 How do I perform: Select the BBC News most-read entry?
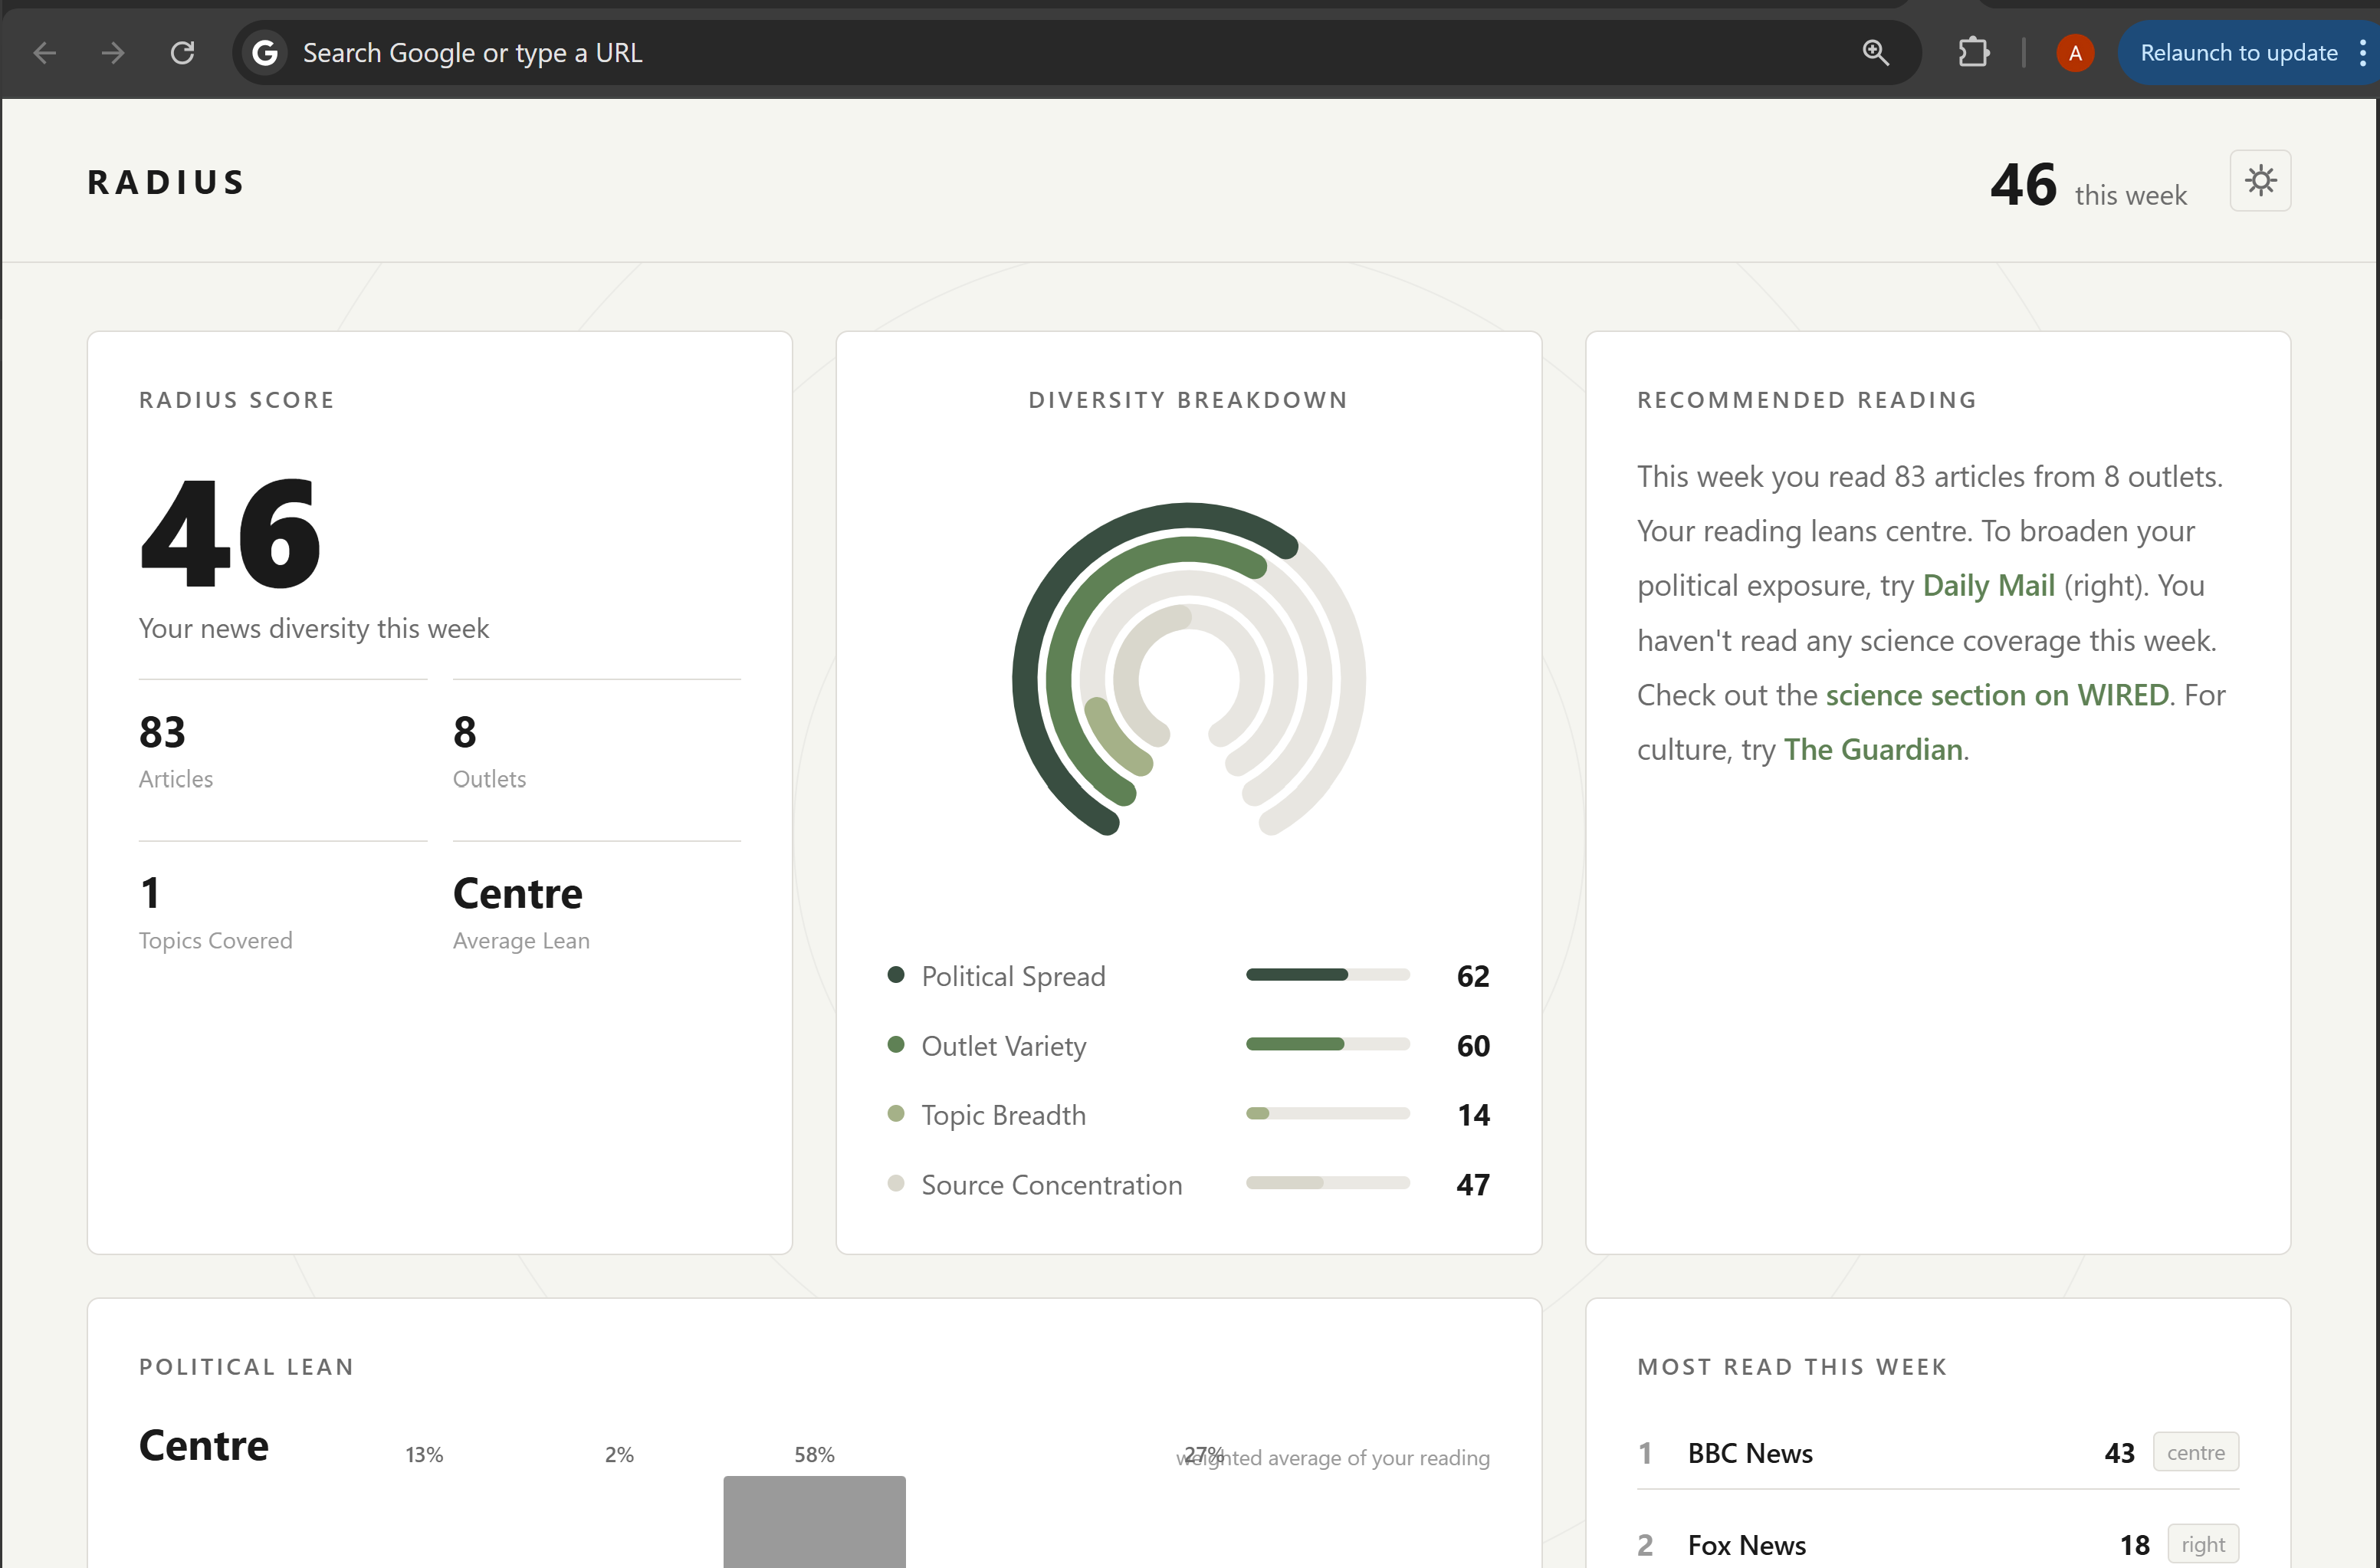click(1750, 1453)
